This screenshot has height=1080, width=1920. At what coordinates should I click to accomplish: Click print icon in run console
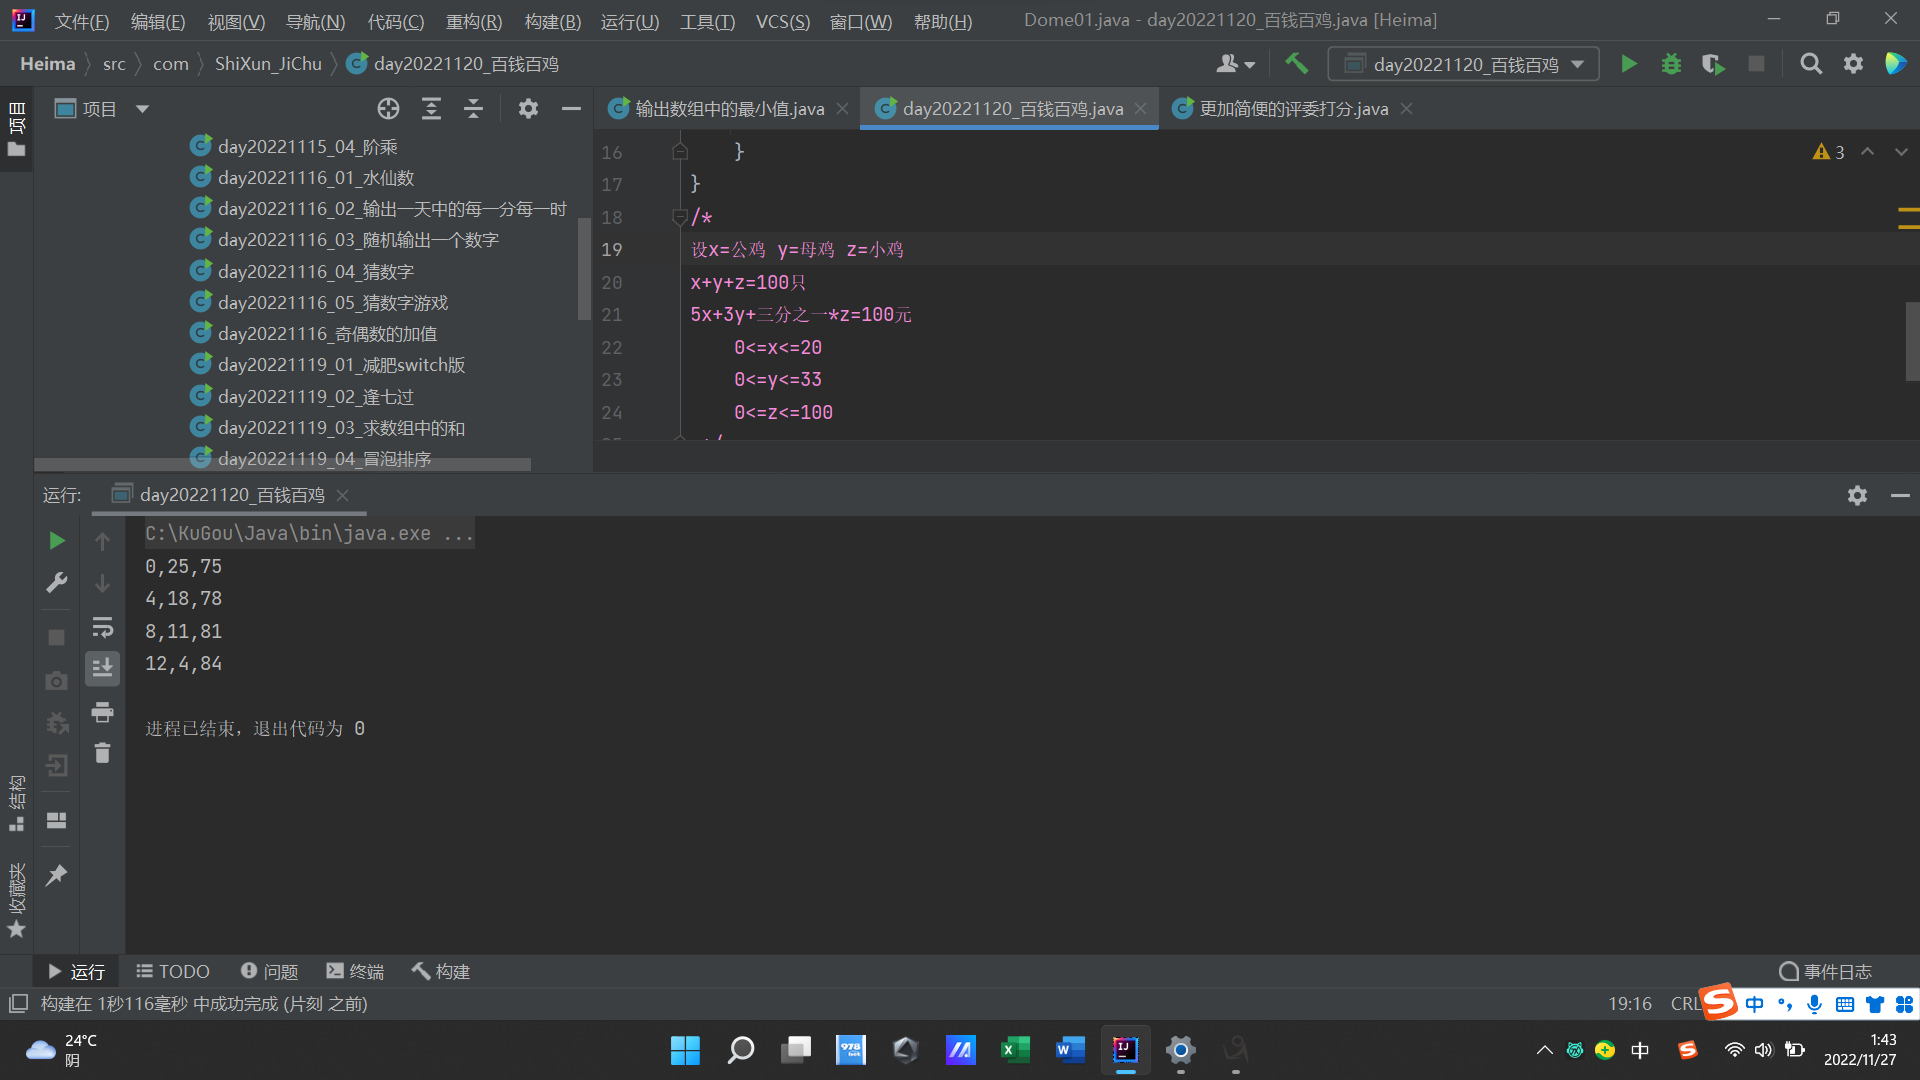pos(102,712)
